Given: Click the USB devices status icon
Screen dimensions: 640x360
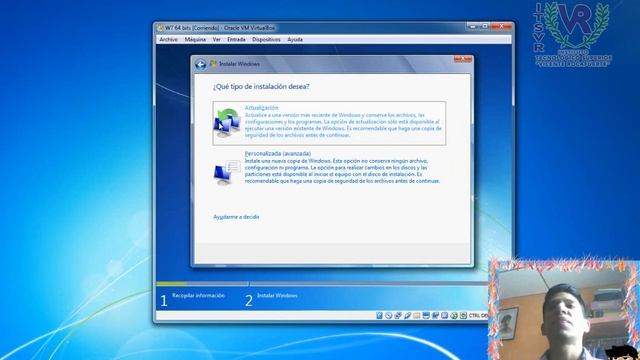Looking at the screenshot, I should pyautogui.click(x=407, y=316).
